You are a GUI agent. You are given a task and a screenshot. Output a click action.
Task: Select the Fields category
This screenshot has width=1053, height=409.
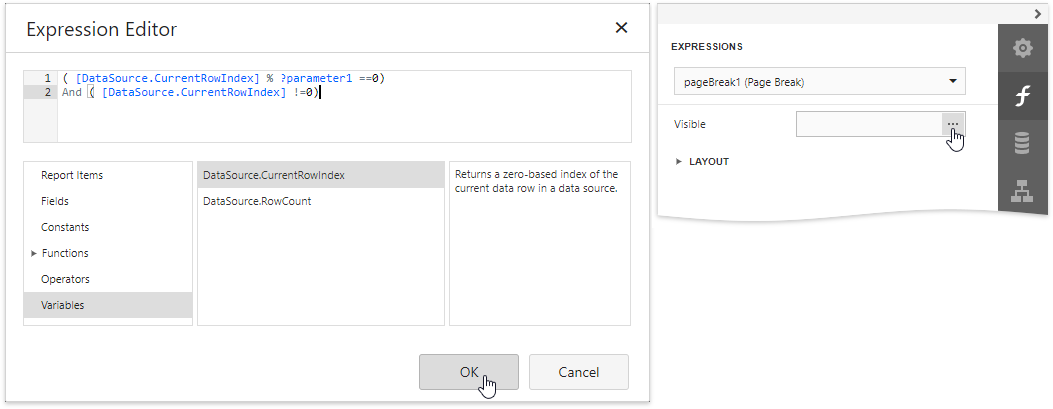point(55,202)
